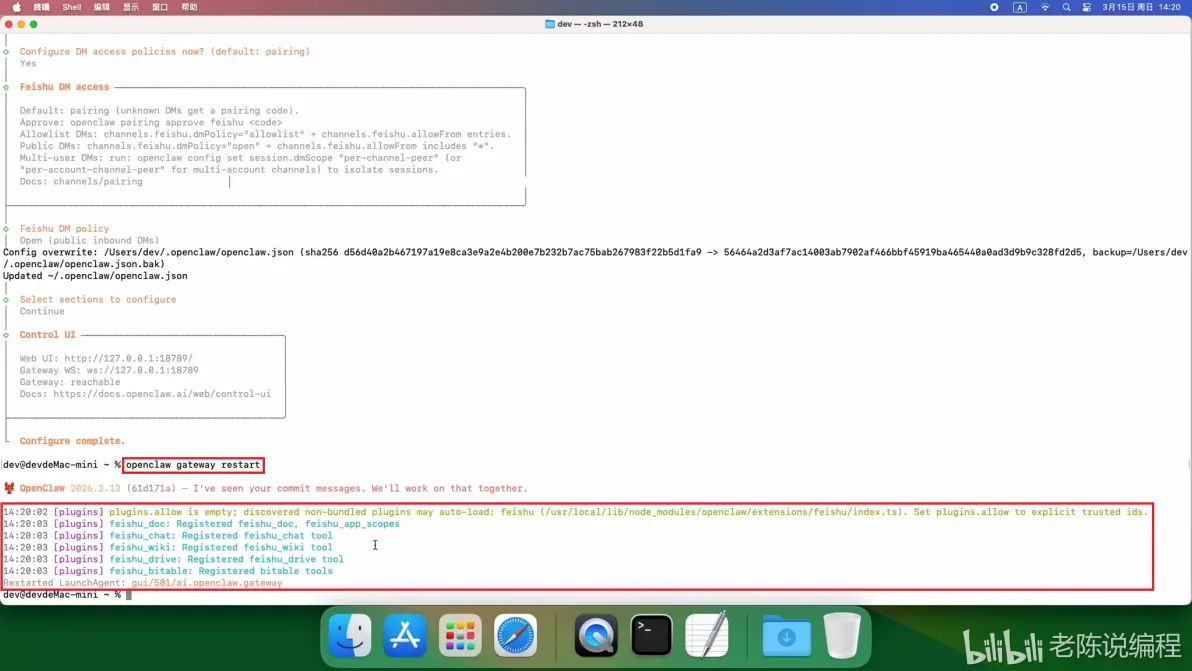The image size is (1192, 671).
Task: Click the window title 'dev — -zsh — 212×48'
Action: click(x=600, y=24)
